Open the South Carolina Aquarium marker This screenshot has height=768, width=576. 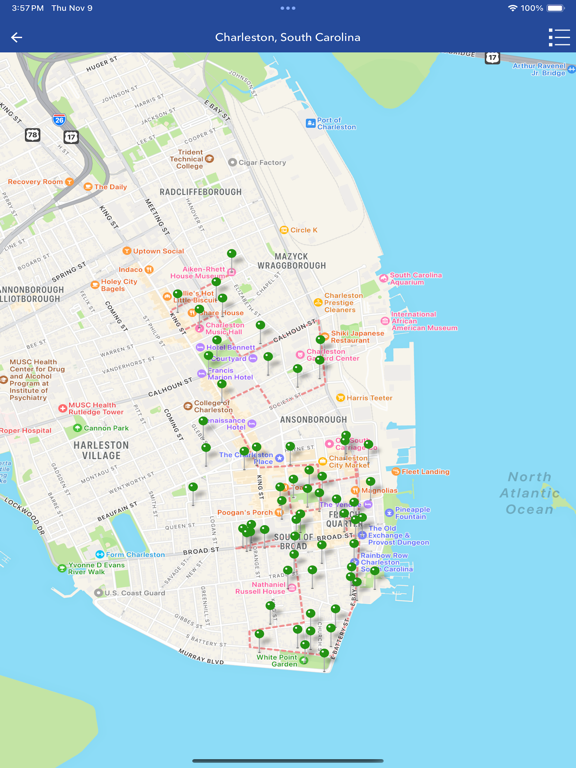tap(384, 278)
